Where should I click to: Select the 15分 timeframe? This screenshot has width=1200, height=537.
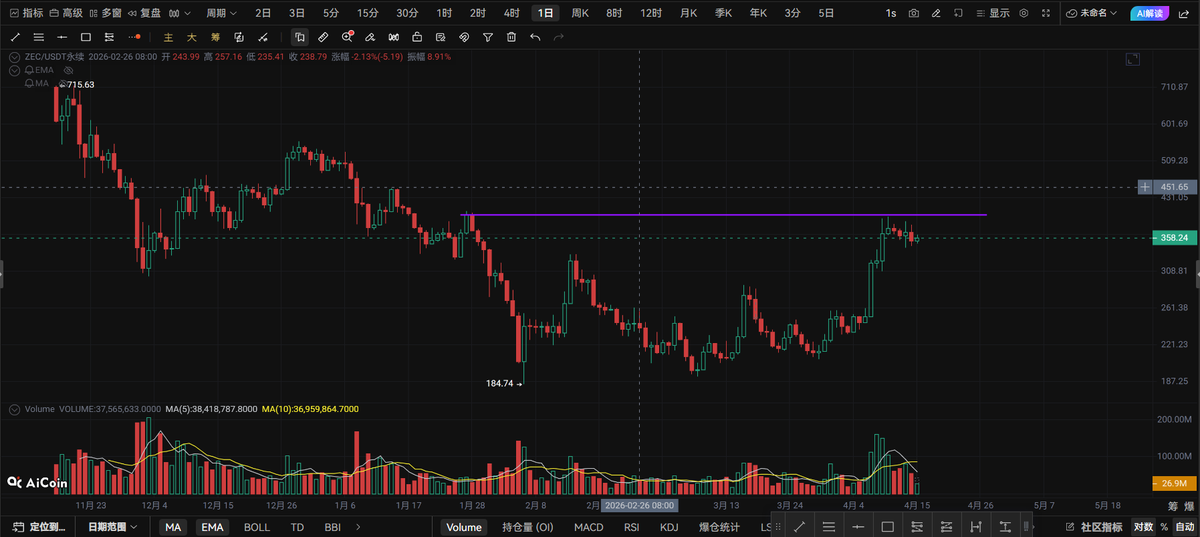click(x=368, y=13)
